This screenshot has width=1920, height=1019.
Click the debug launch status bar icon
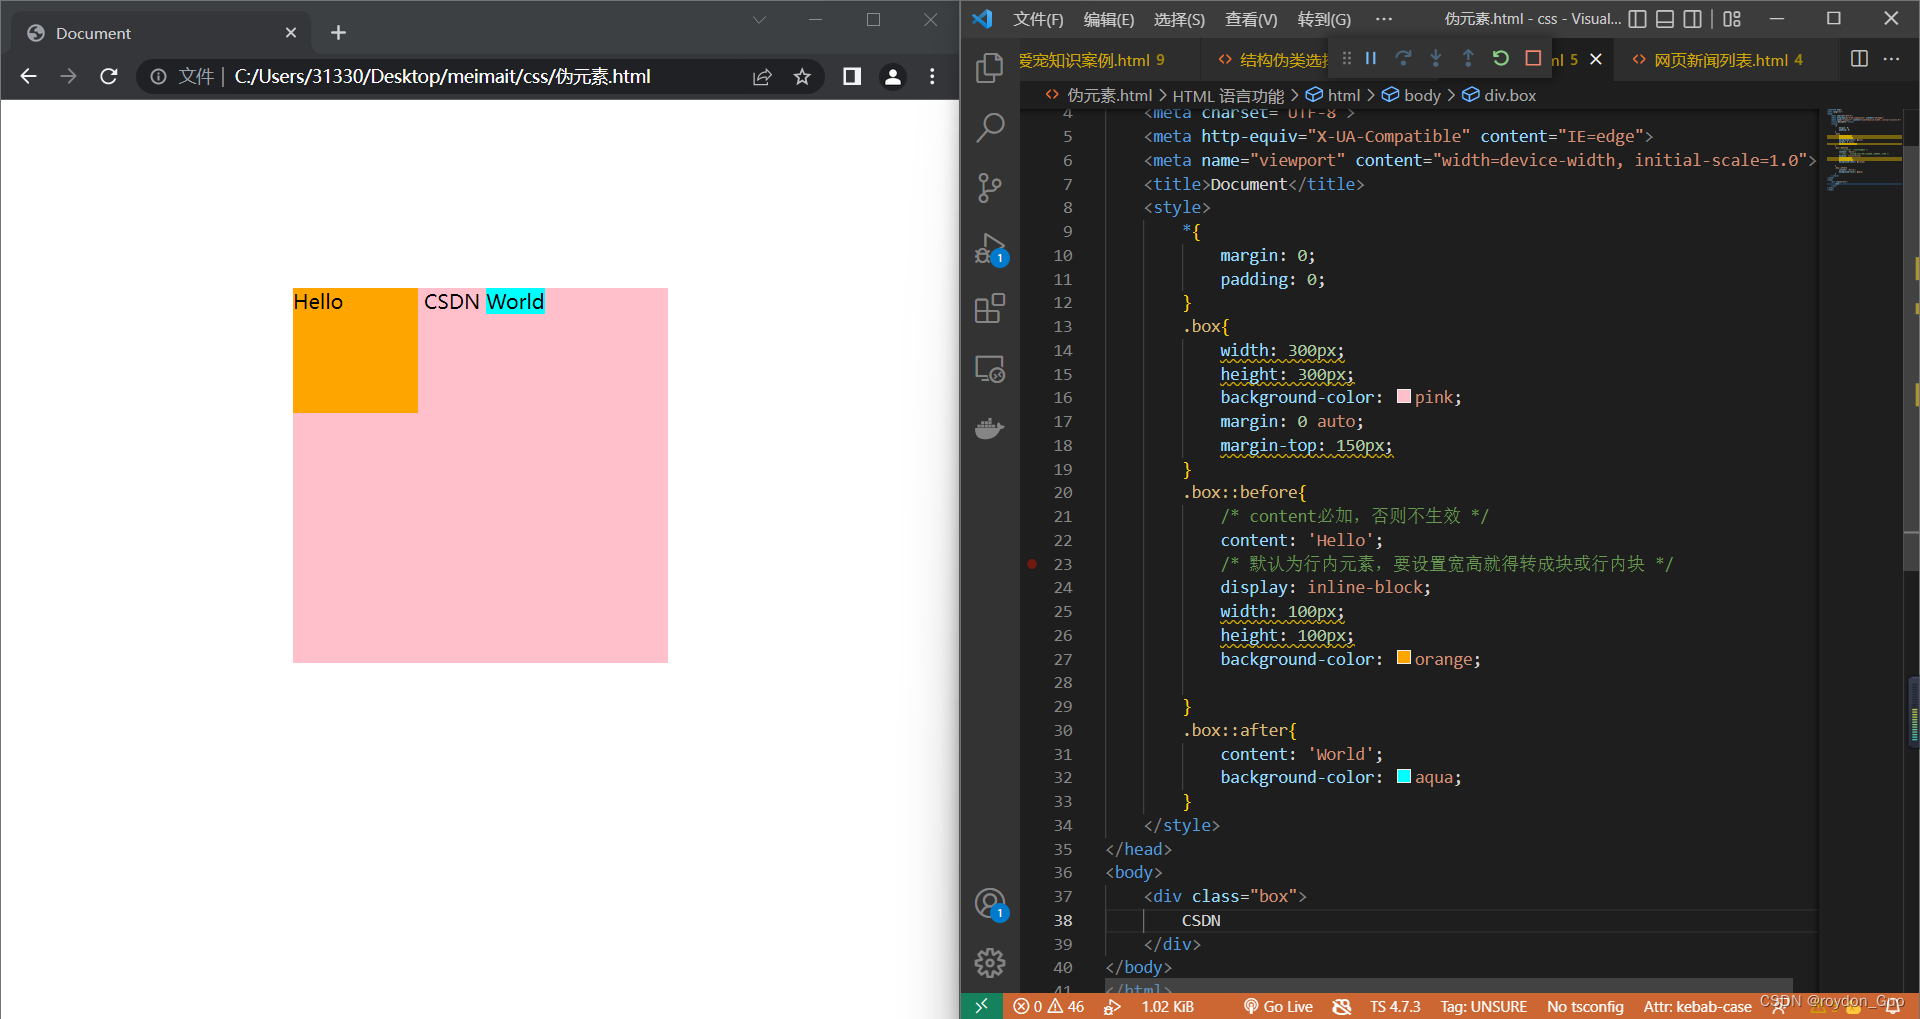click(1112, 1006)
